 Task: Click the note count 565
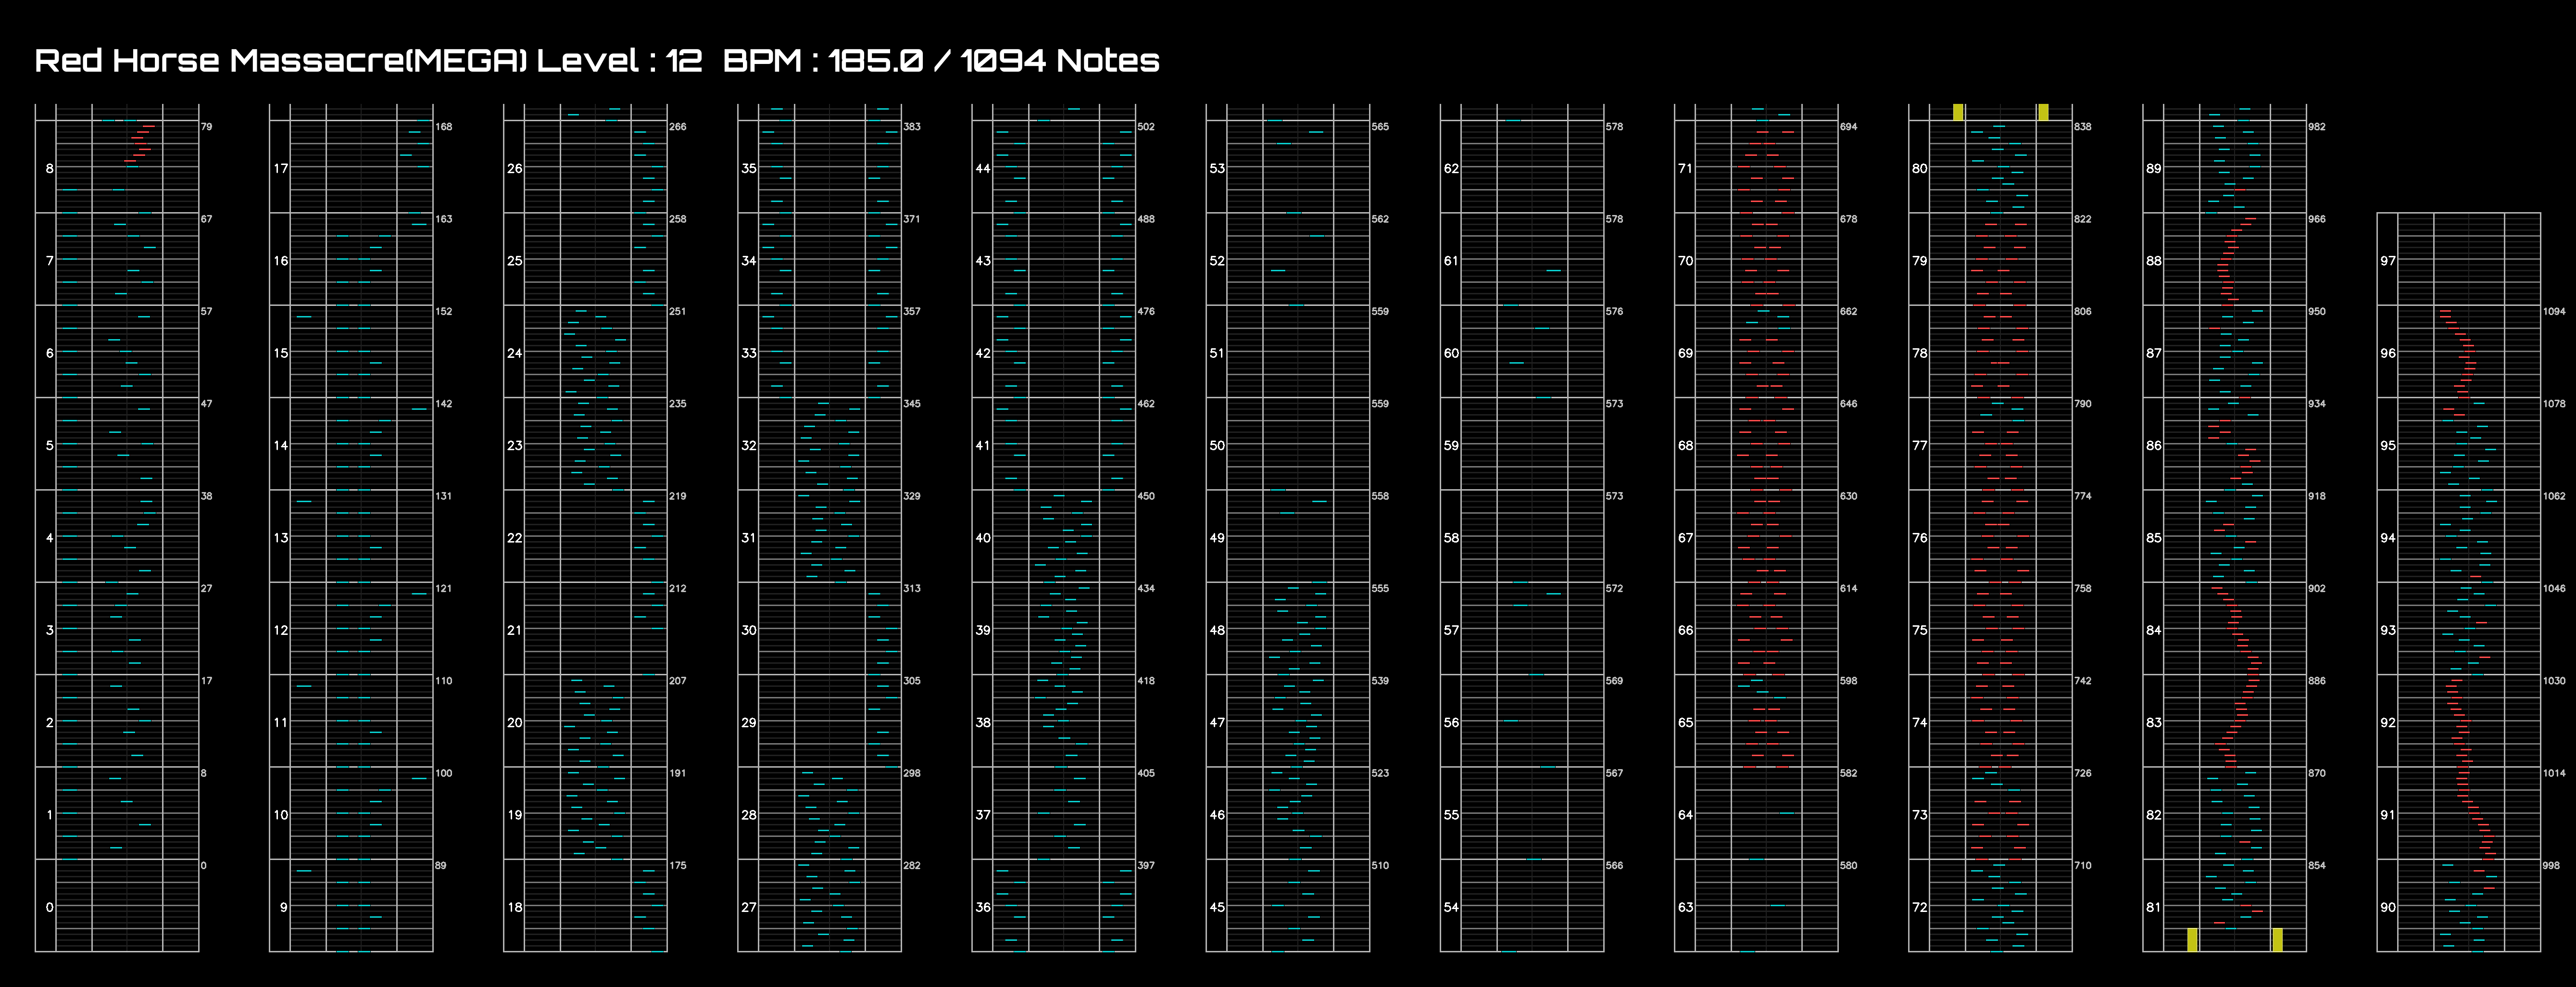click(x=1380, y=127)
